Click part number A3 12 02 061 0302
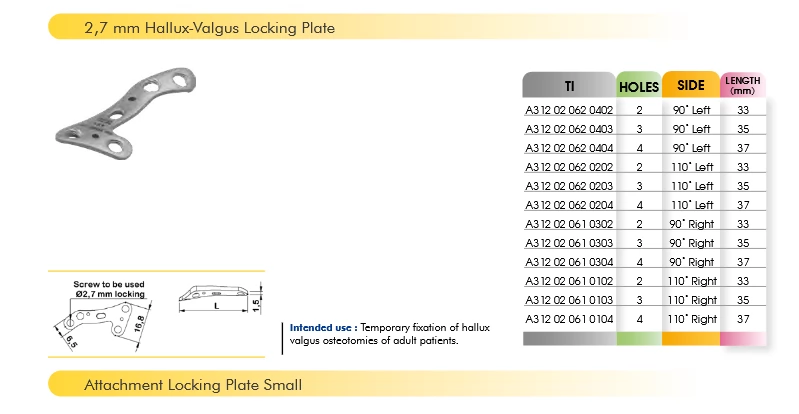Viewport: 799px width, 414px height. [x=569, y=224]
